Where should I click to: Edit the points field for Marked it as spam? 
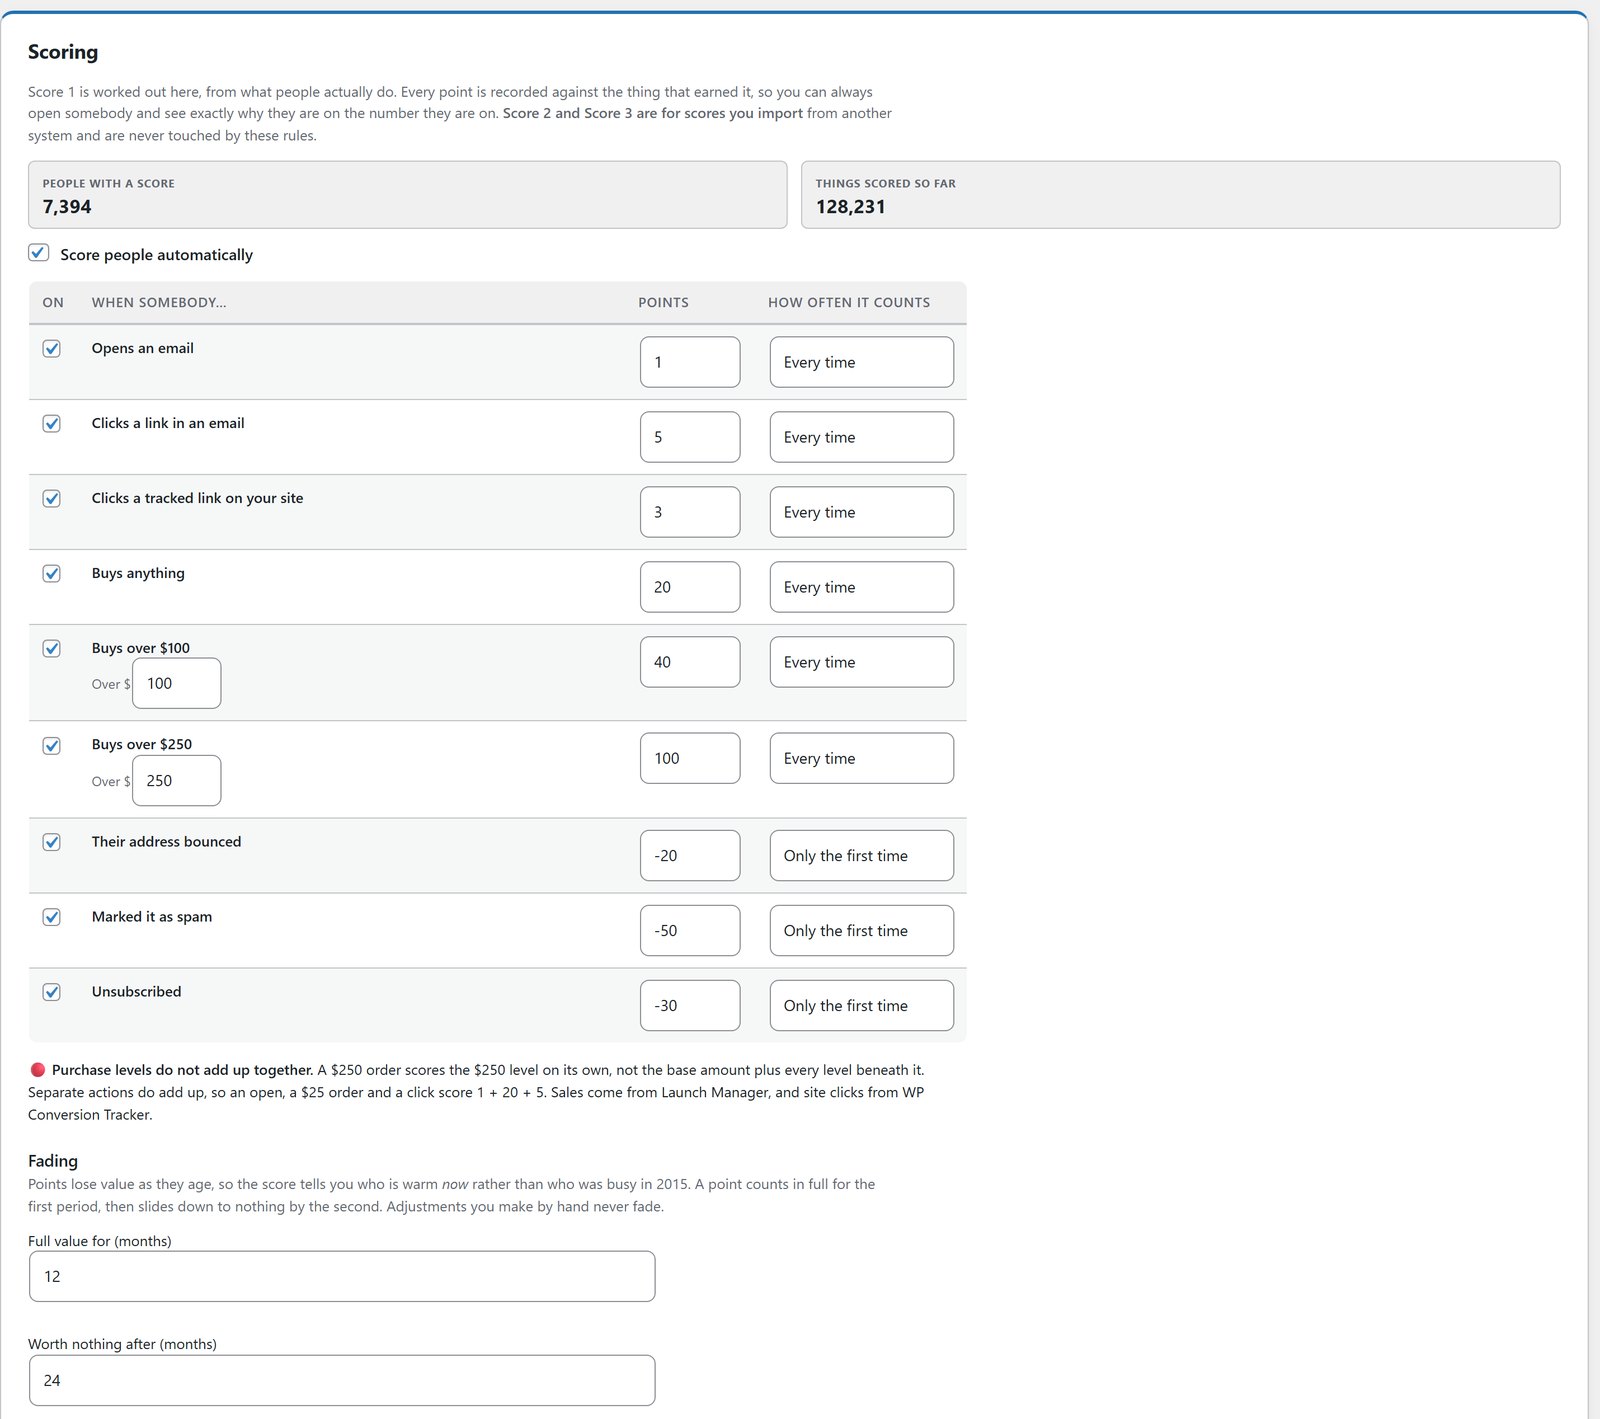pyautogui.click(x=690, y=930)
